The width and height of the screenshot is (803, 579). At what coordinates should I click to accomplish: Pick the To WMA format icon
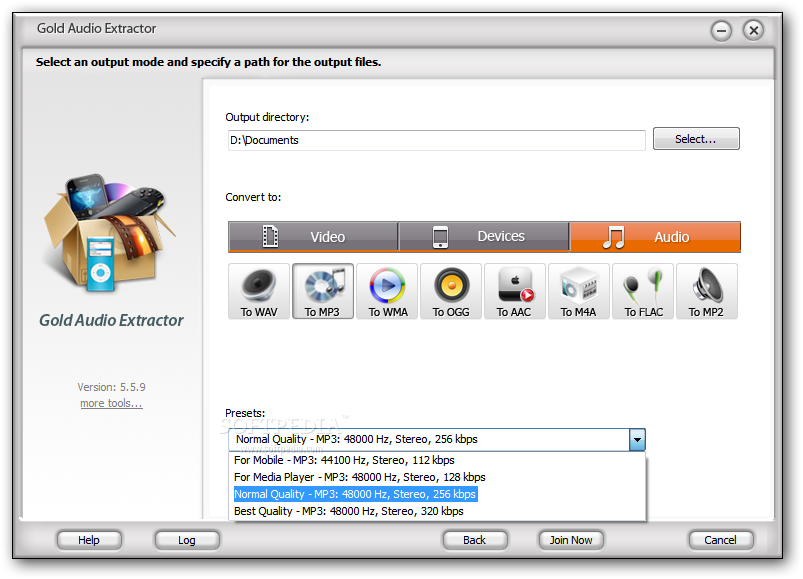tap(387, 291)
